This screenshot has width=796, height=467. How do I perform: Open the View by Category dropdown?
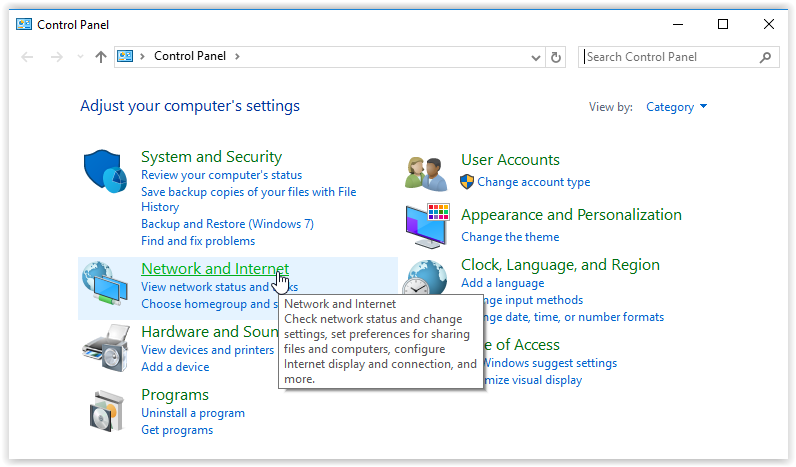676,107
